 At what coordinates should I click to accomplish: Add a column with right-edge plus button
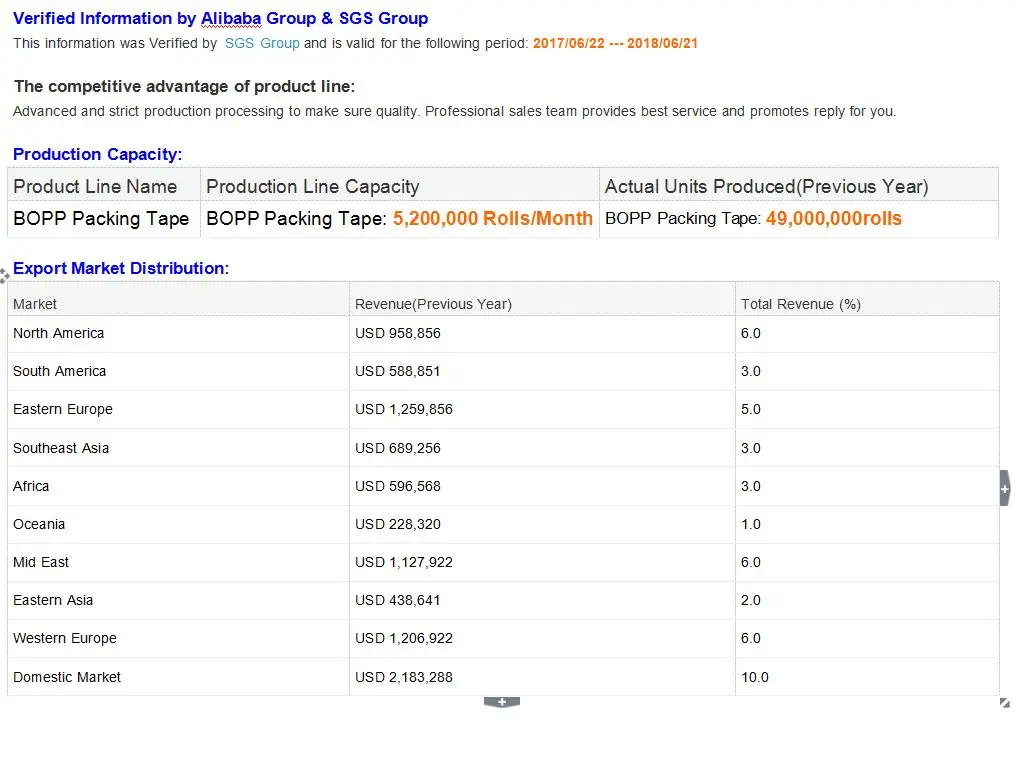pyautogui.click(x=1004, y=488)
